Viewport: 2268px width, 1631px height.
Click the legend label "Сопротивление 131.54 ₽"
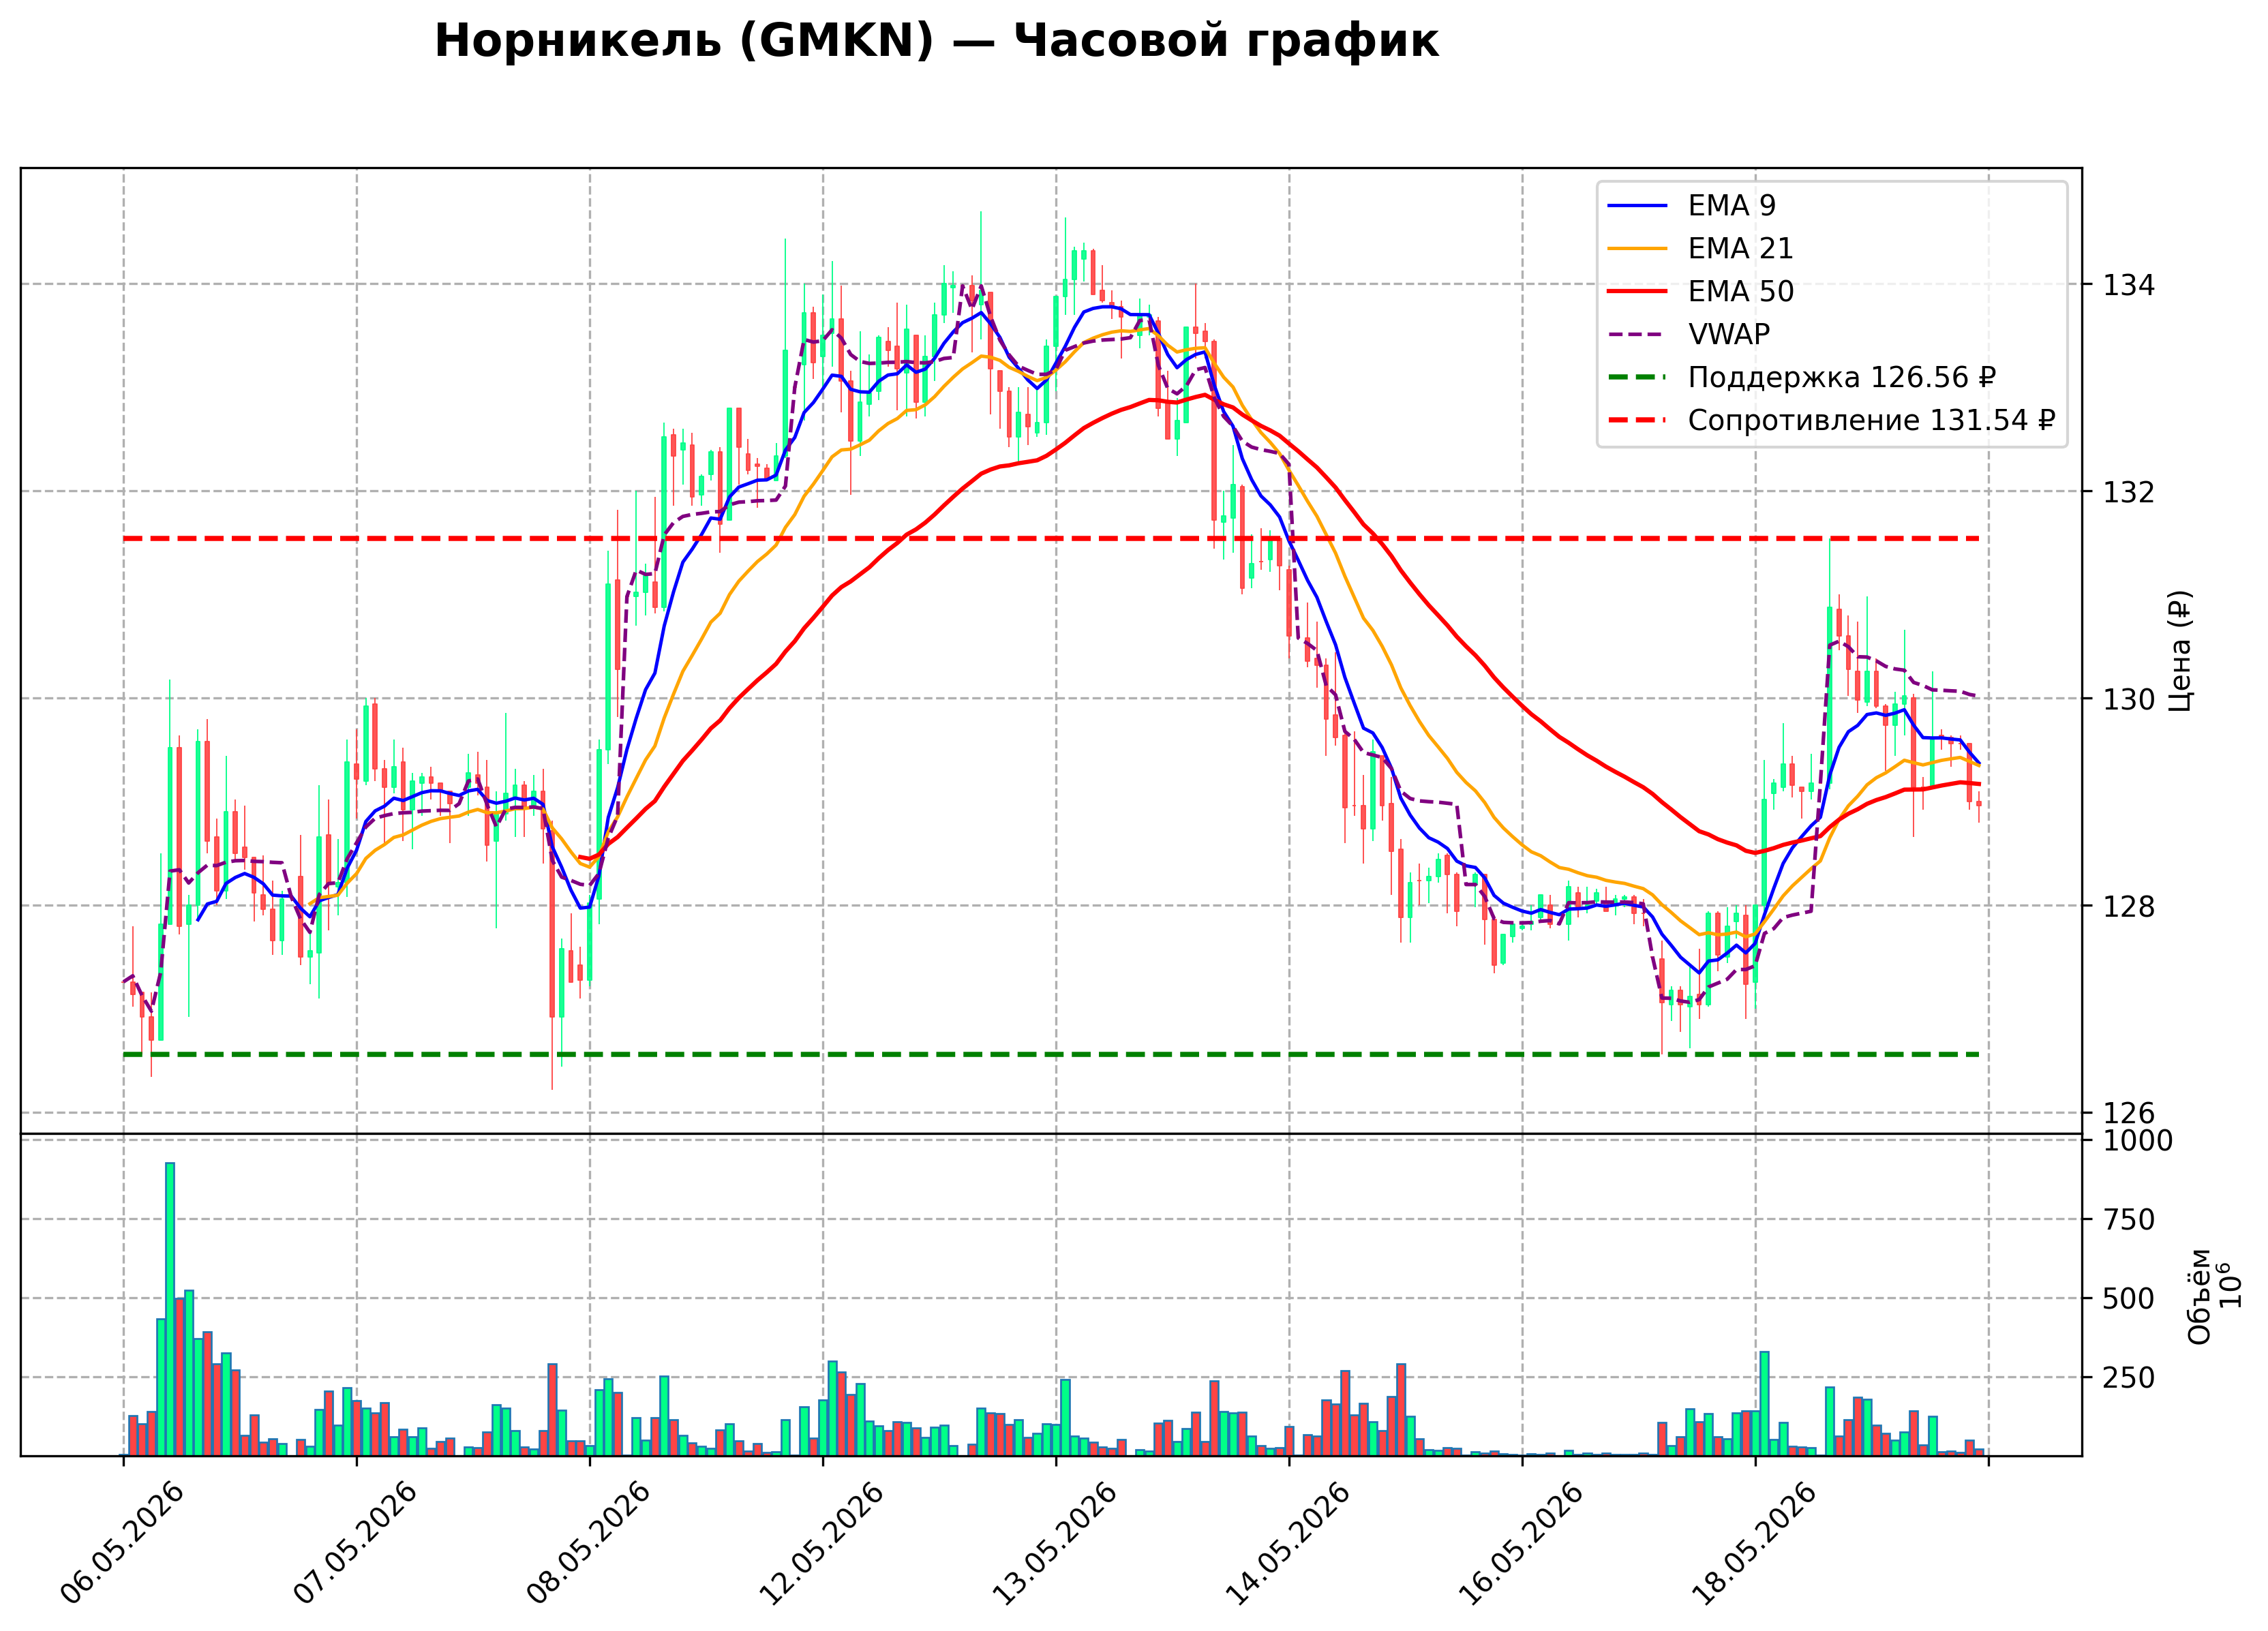(1871, 420)
